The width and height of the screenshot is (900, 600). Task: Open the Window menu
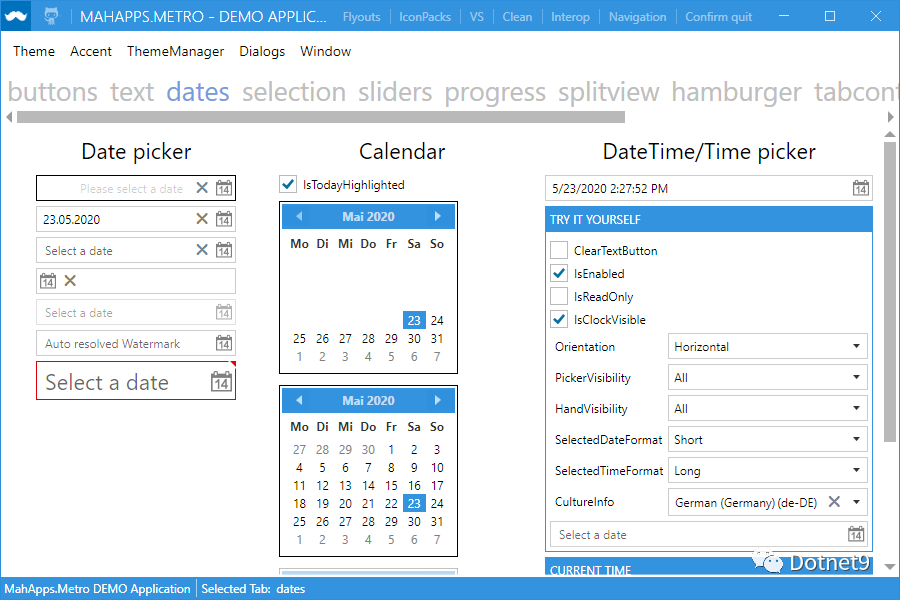coord(325,51)
